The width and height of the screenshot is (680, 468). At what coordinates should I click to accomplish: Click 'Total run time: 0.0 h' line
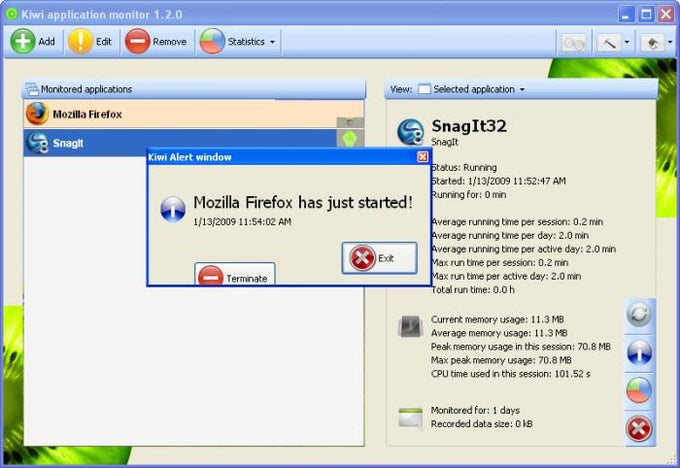[x=473, y=290]
